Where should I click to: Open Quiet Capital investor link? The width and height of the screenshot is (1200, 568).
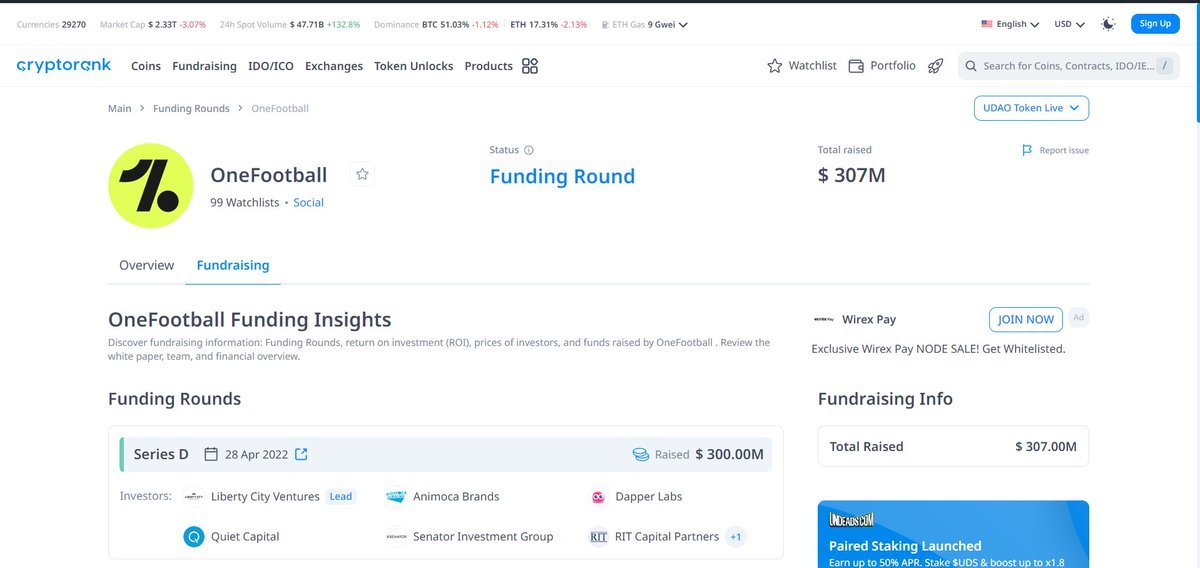point(245,537)
